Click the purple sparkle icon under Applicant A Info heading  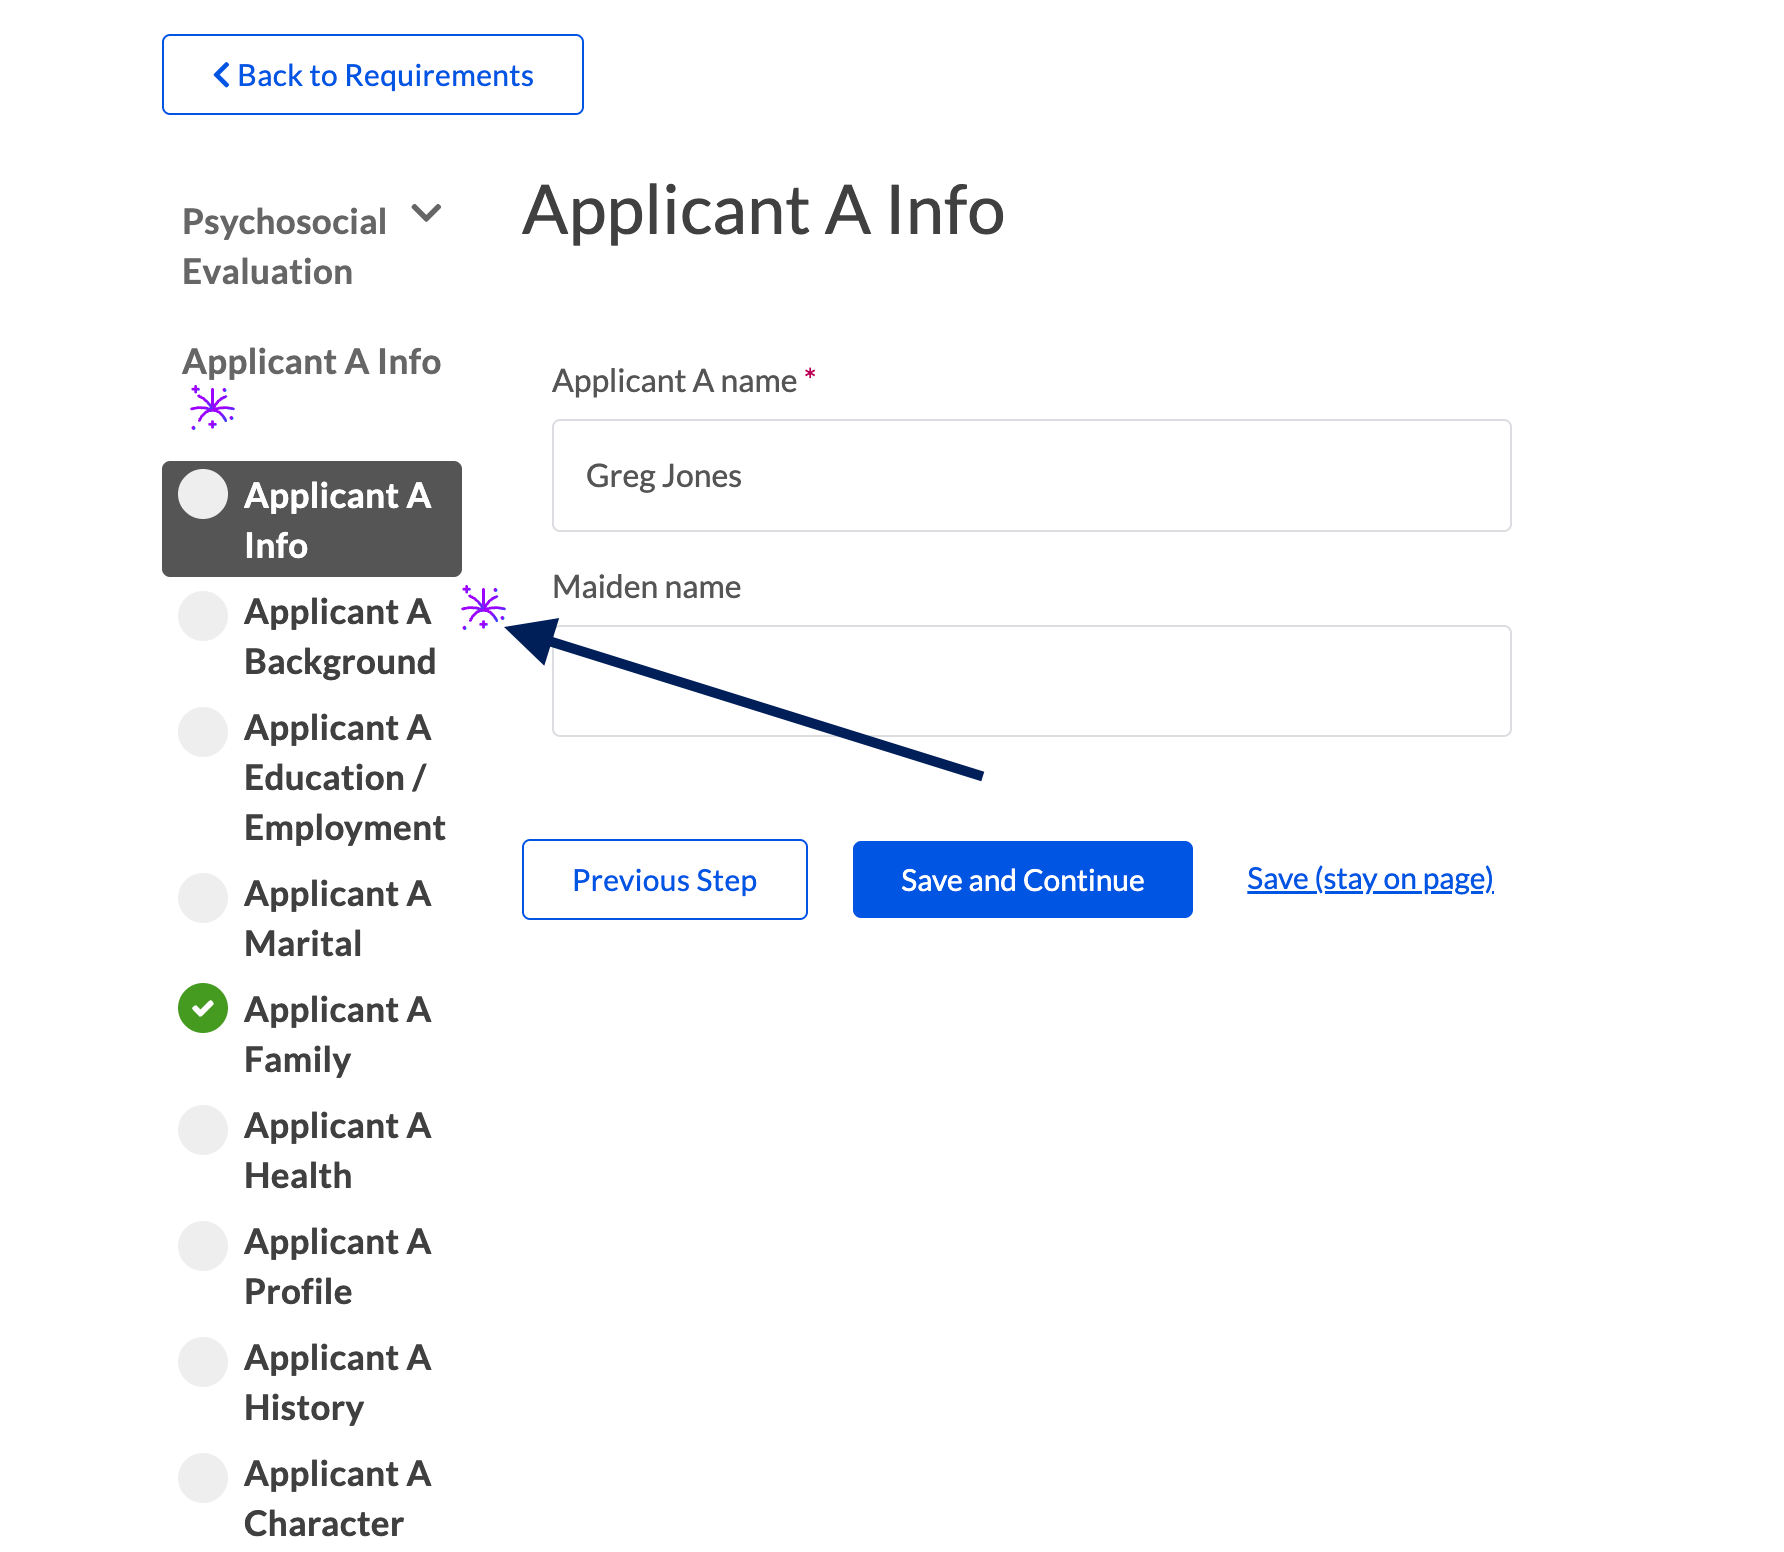pyautogui.click(x=212, y=407)
